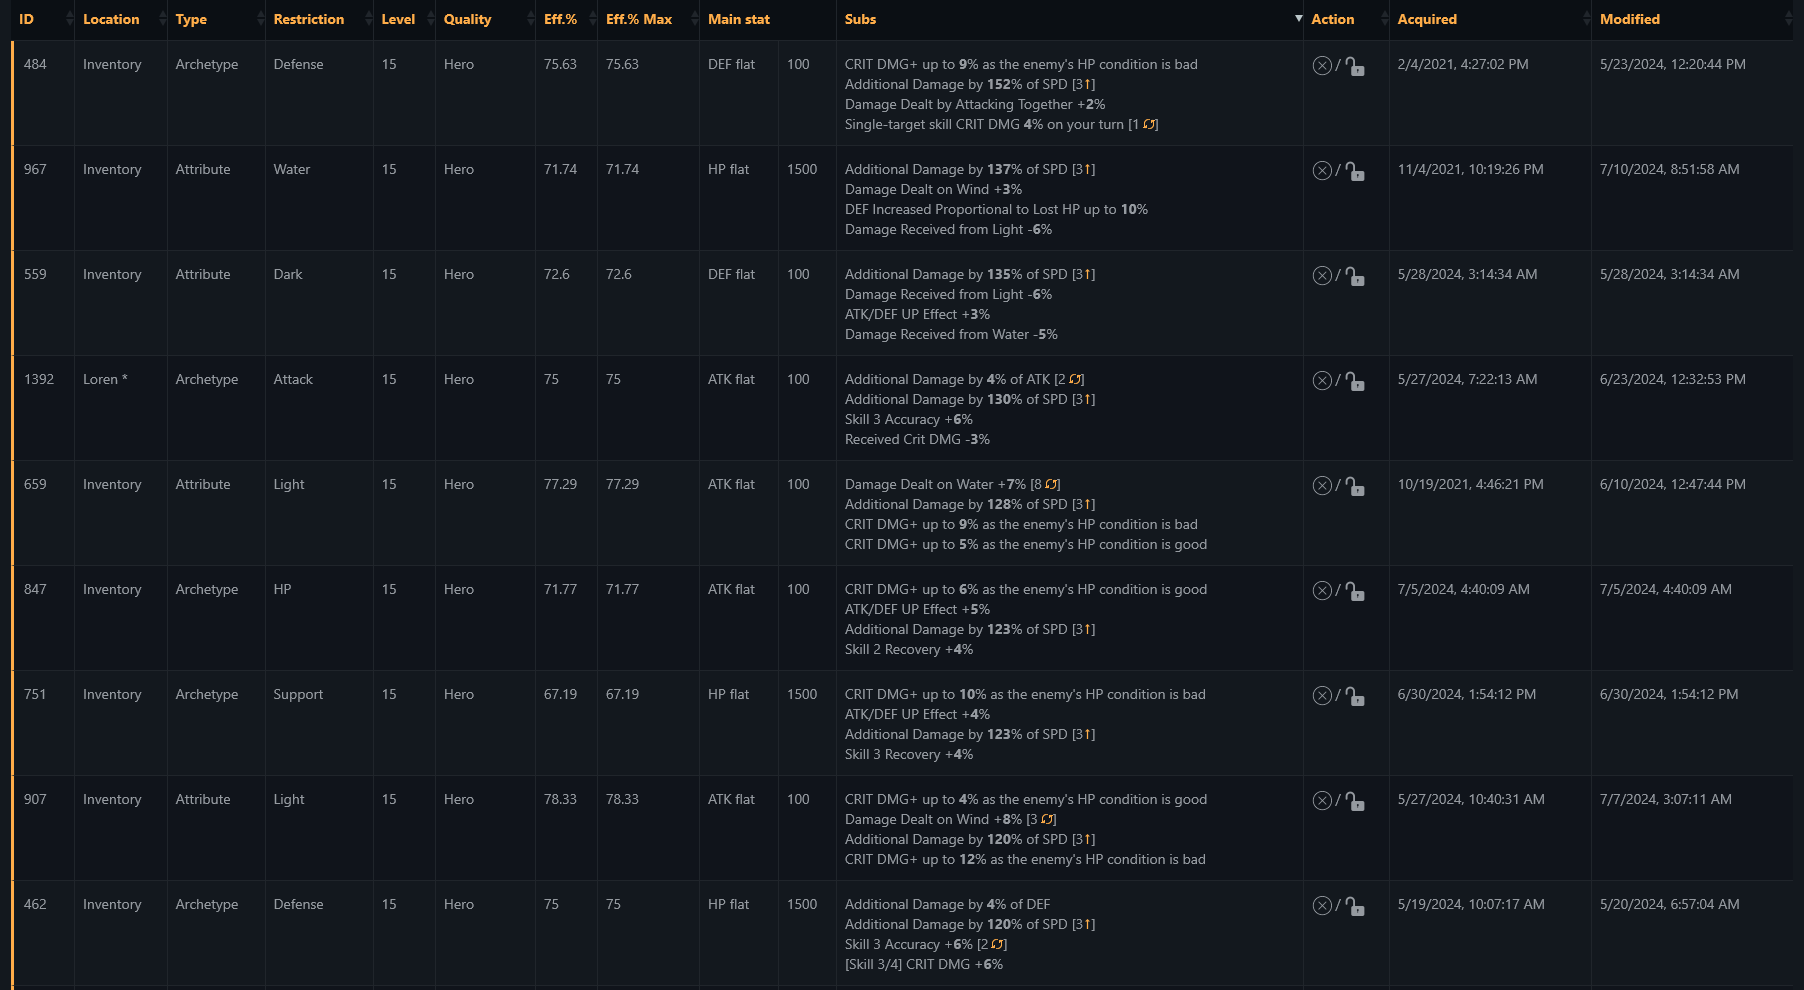Click the remove (X) icon for item 847

[x=1322, y=591]
